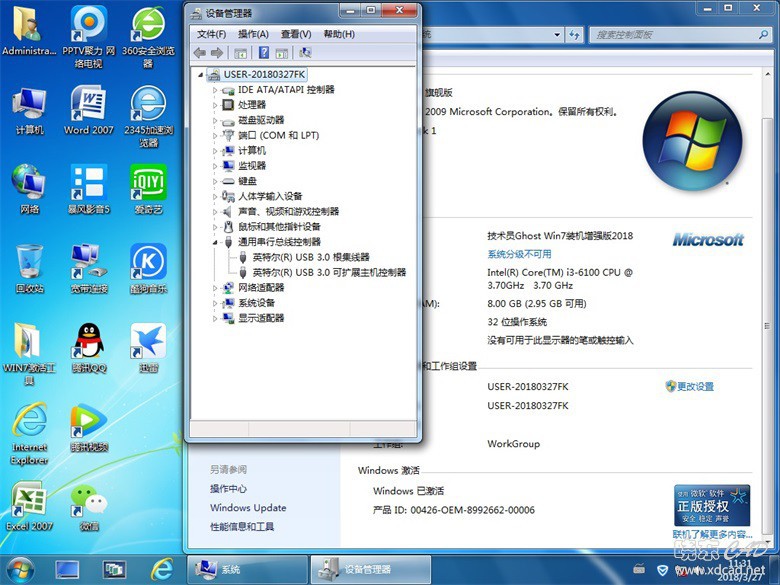Launch Word 2007 from desktop
This screenshot has width=780, height=585.
point(89,110)
